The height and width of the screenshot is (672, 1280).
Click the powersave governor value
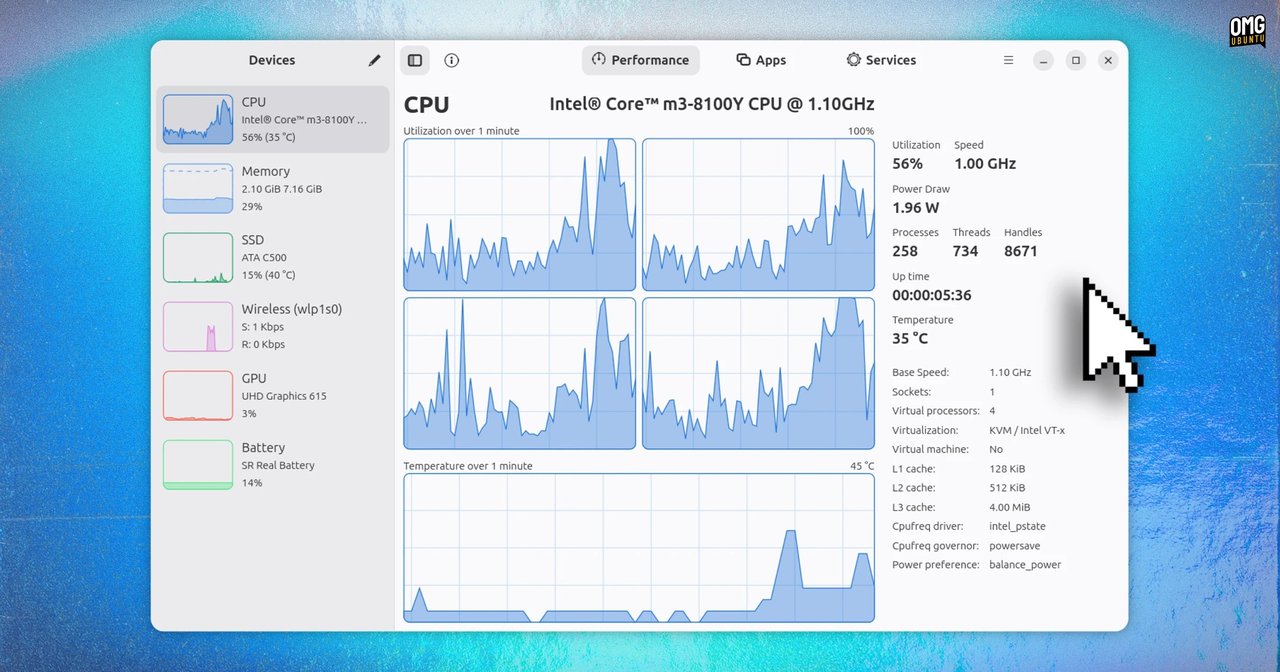click(1017, 546)
